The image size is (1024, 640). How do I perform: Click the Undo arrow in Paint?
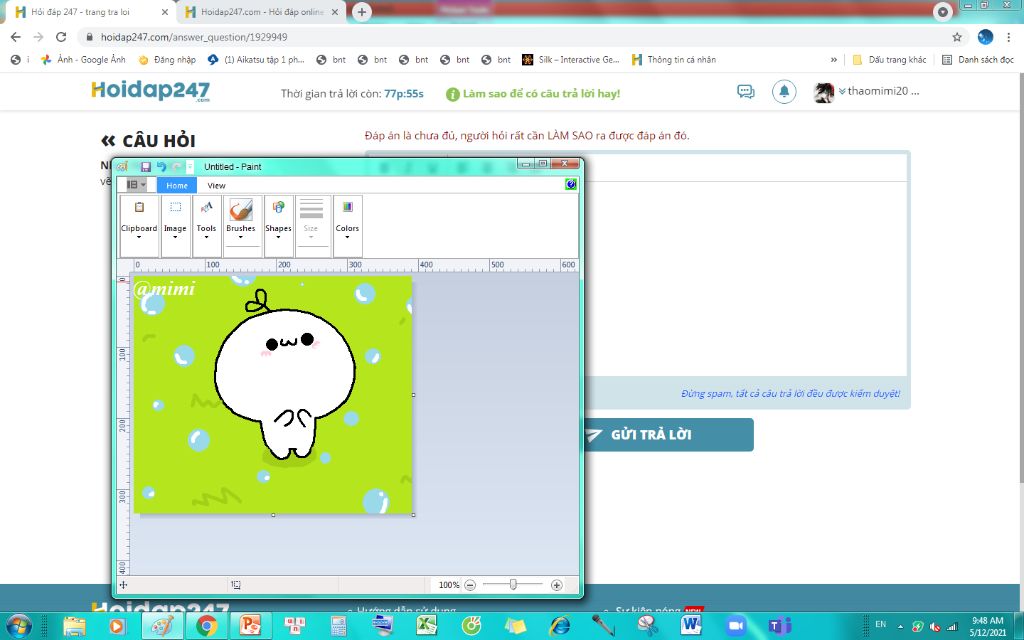[161, 167]
